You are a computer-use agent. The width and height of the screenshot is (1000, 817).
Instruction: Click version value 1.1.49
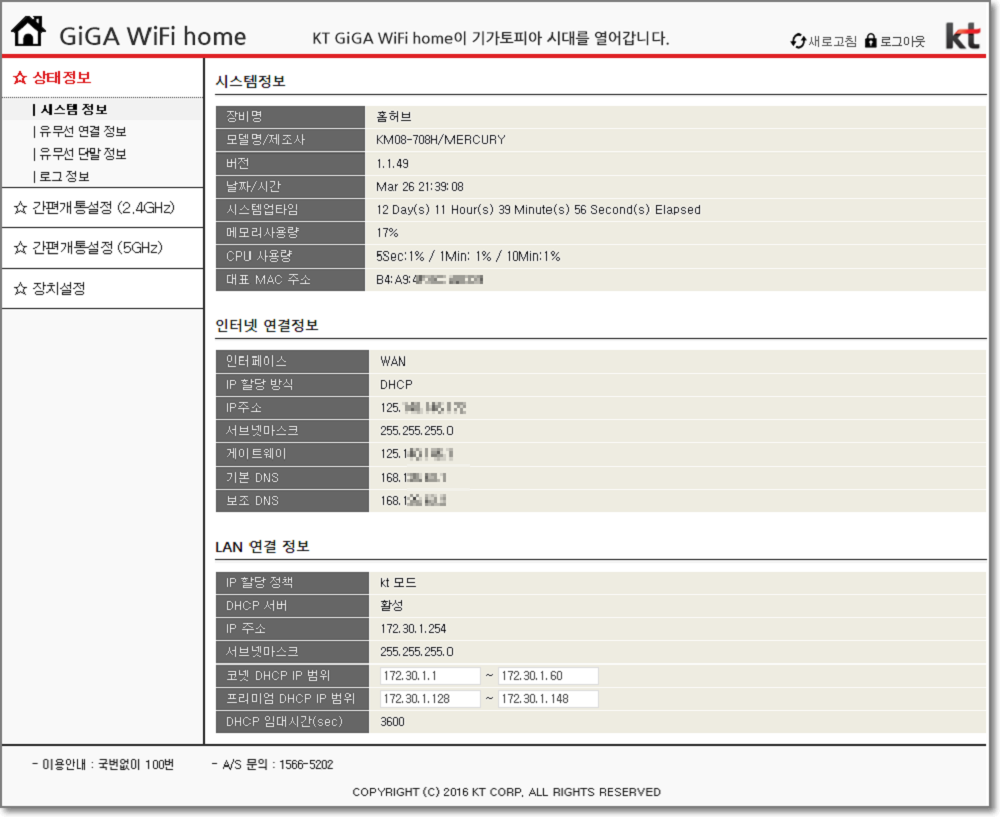click(x=392, y=164)
